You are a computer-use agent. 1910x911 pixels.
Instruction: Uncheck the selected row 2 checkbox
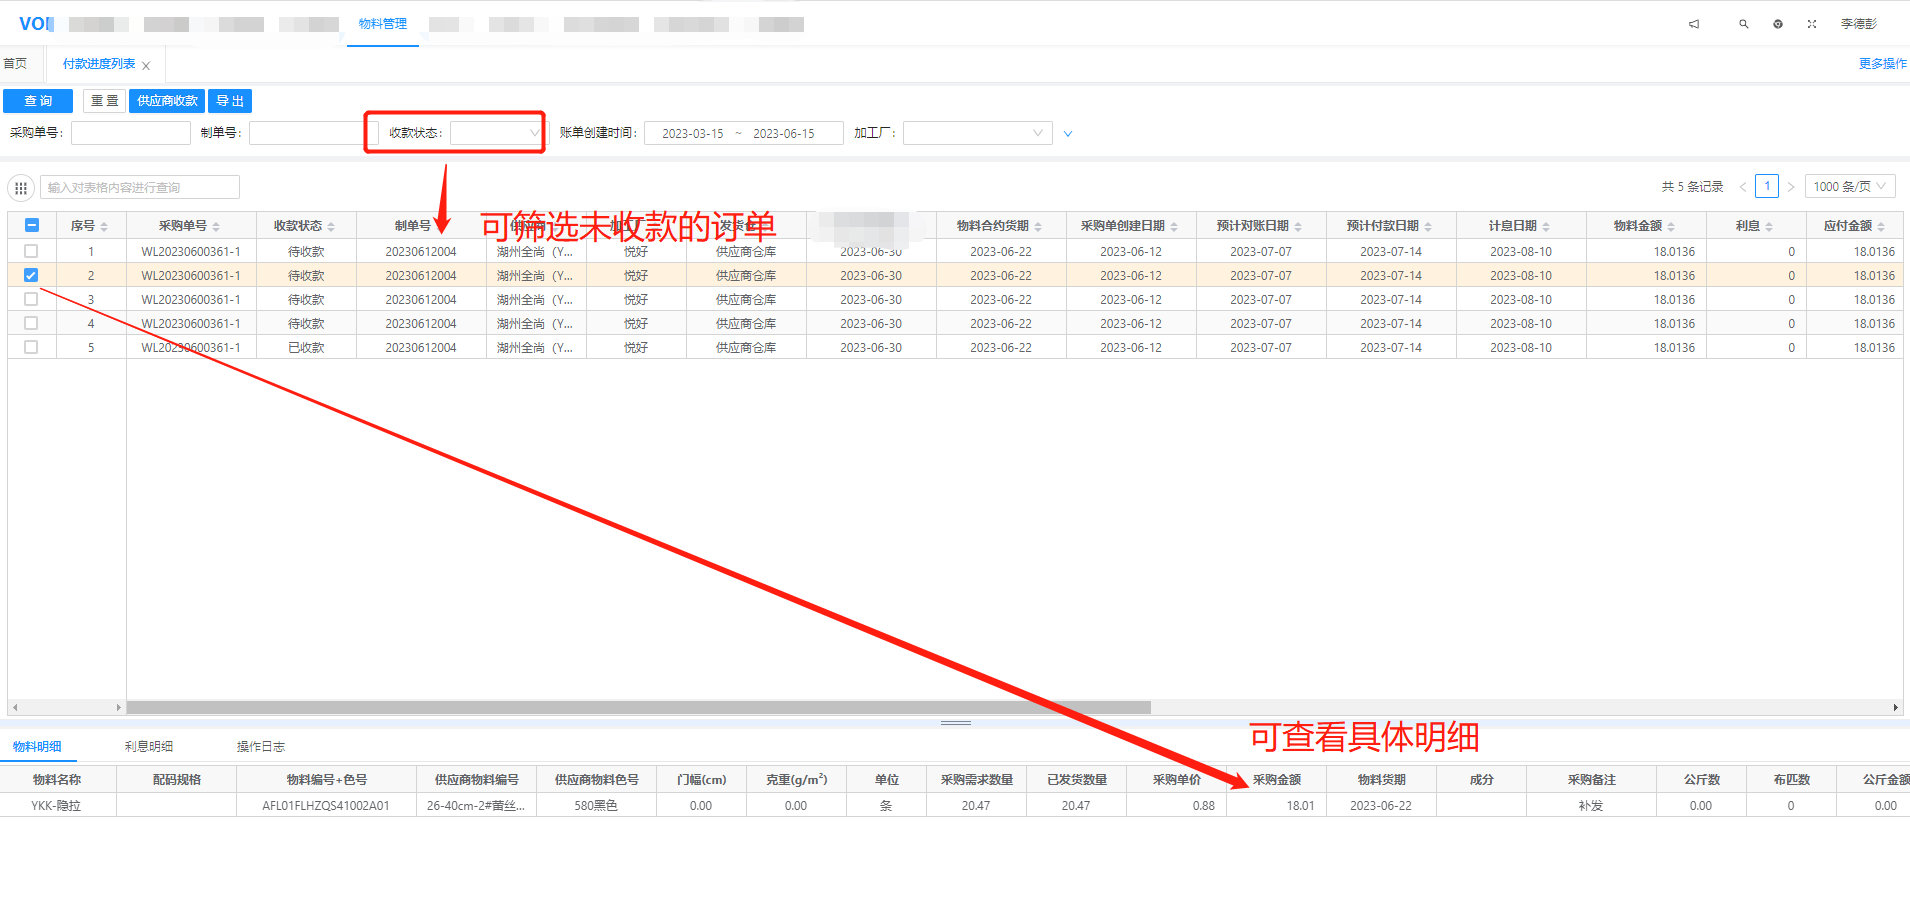[31, 275]
